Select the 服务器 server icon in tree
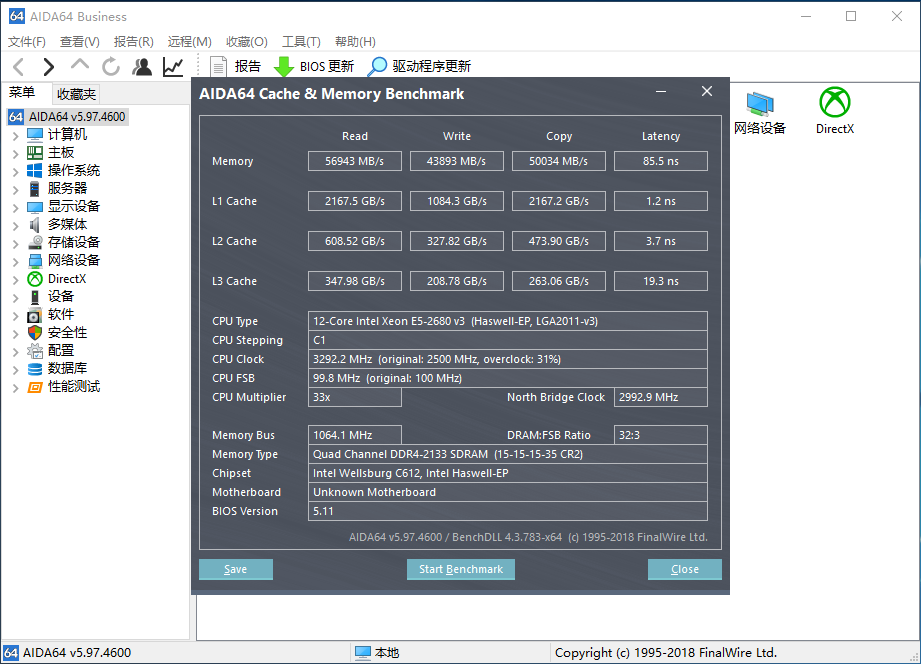 pyautogui.click(x=35, y=189)
